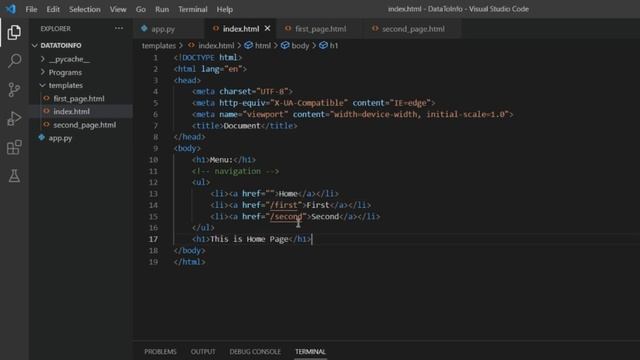Collapse the templates folder
640x360 pixels.
tap(43, 85)
